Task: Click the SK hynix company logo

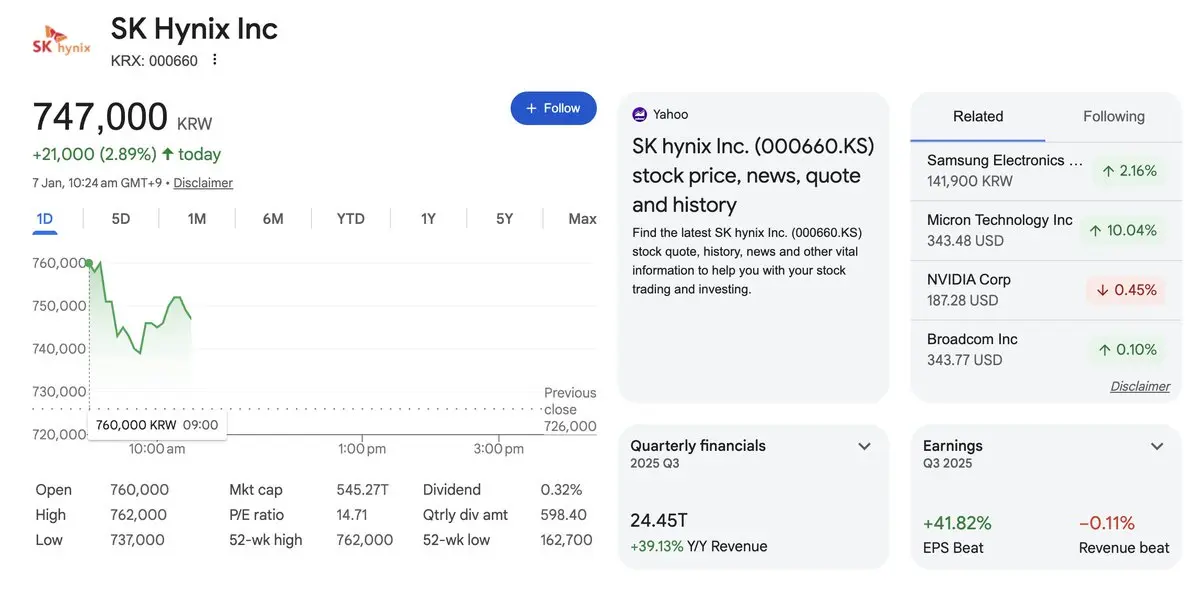Action: 61,44
